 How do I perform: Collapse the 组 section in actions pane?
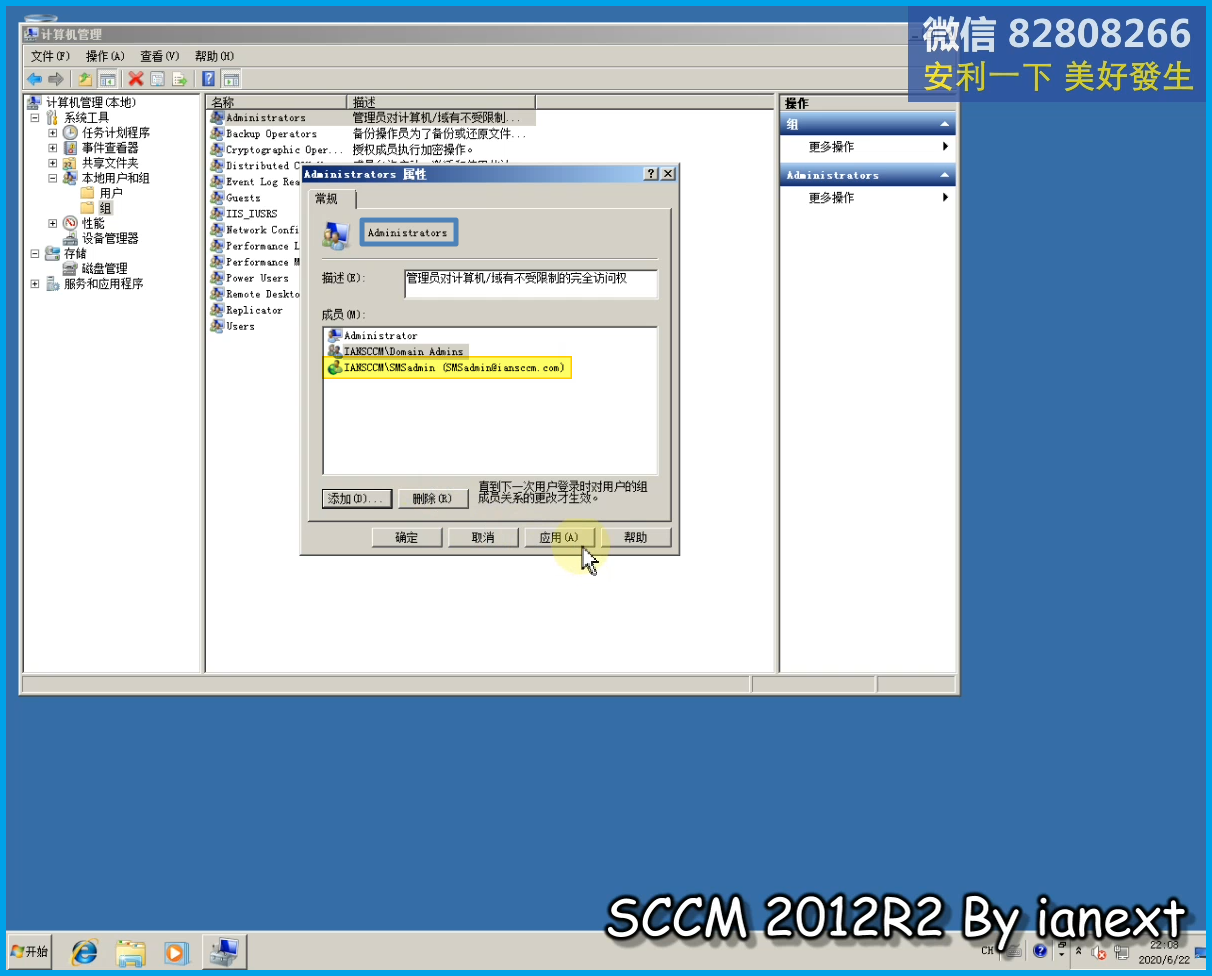(944, 124)
